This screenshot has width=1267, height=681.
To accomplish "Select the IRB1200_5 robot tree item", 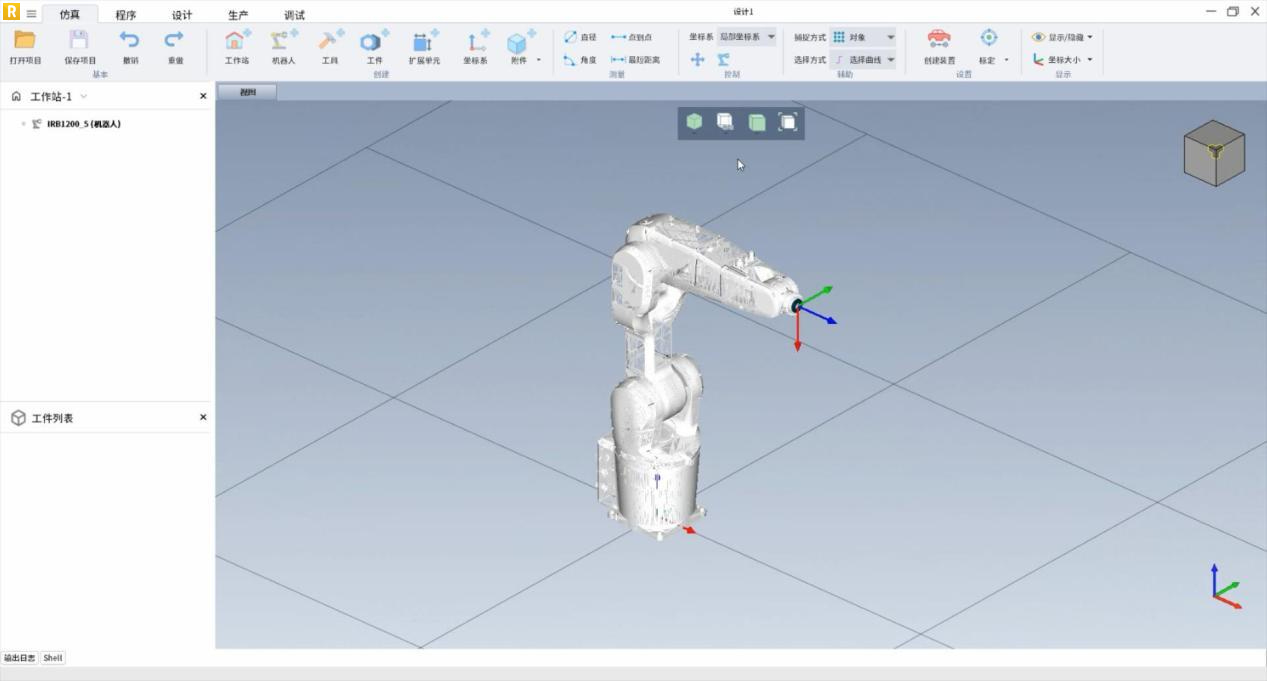I will click(83, 124).
